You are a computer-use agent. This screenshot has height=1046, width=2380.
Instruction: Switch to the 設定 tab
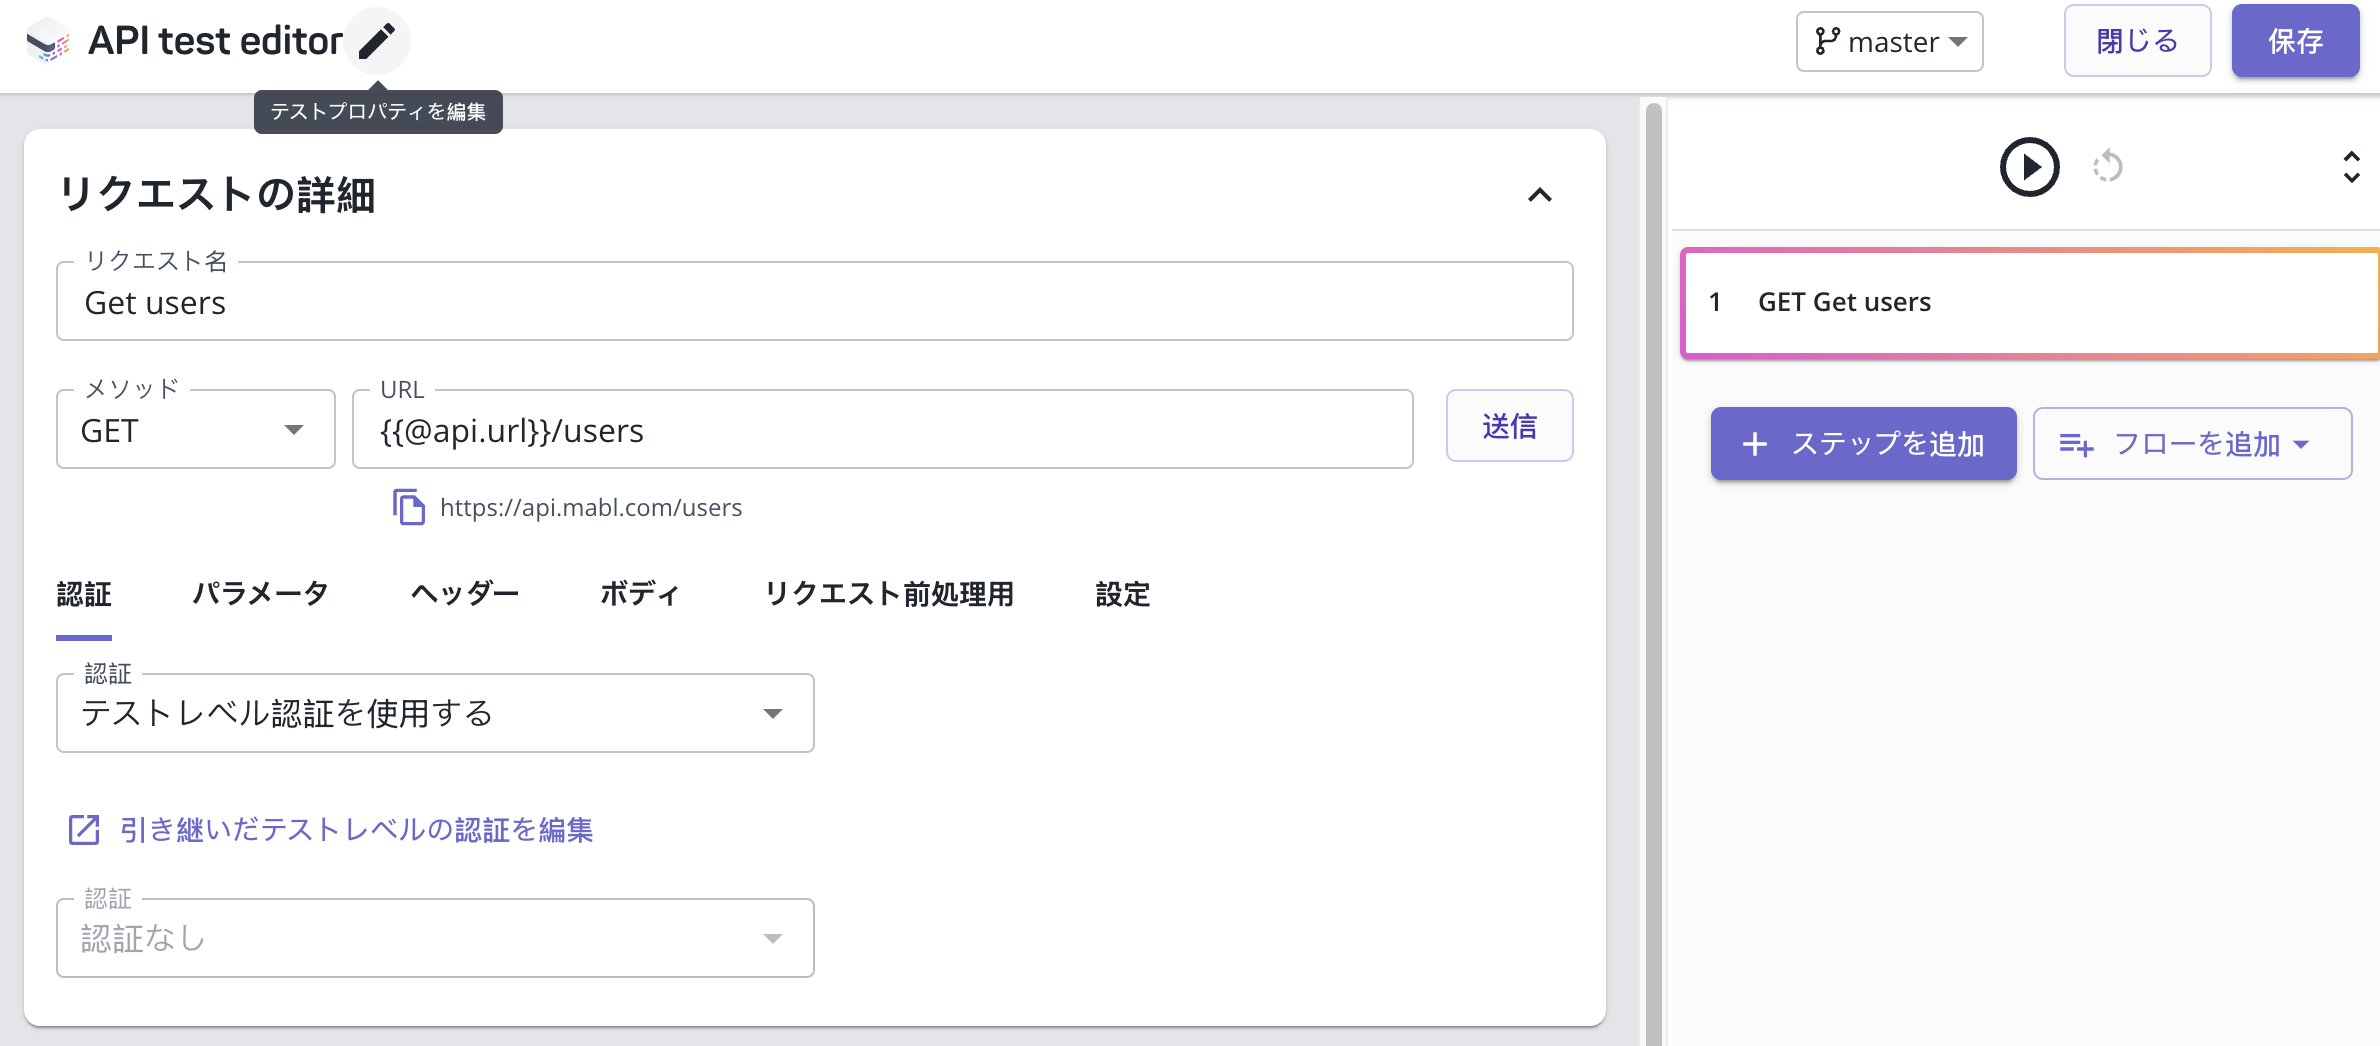pos(1123,595)
